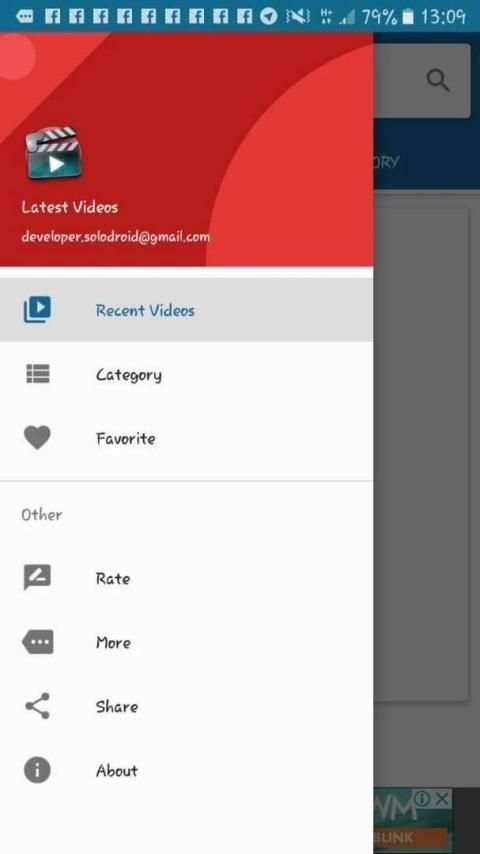Viewport: 480px width, 854px height.
Task: Tap the battery indicator in status bar
Action: coord(408,16)
